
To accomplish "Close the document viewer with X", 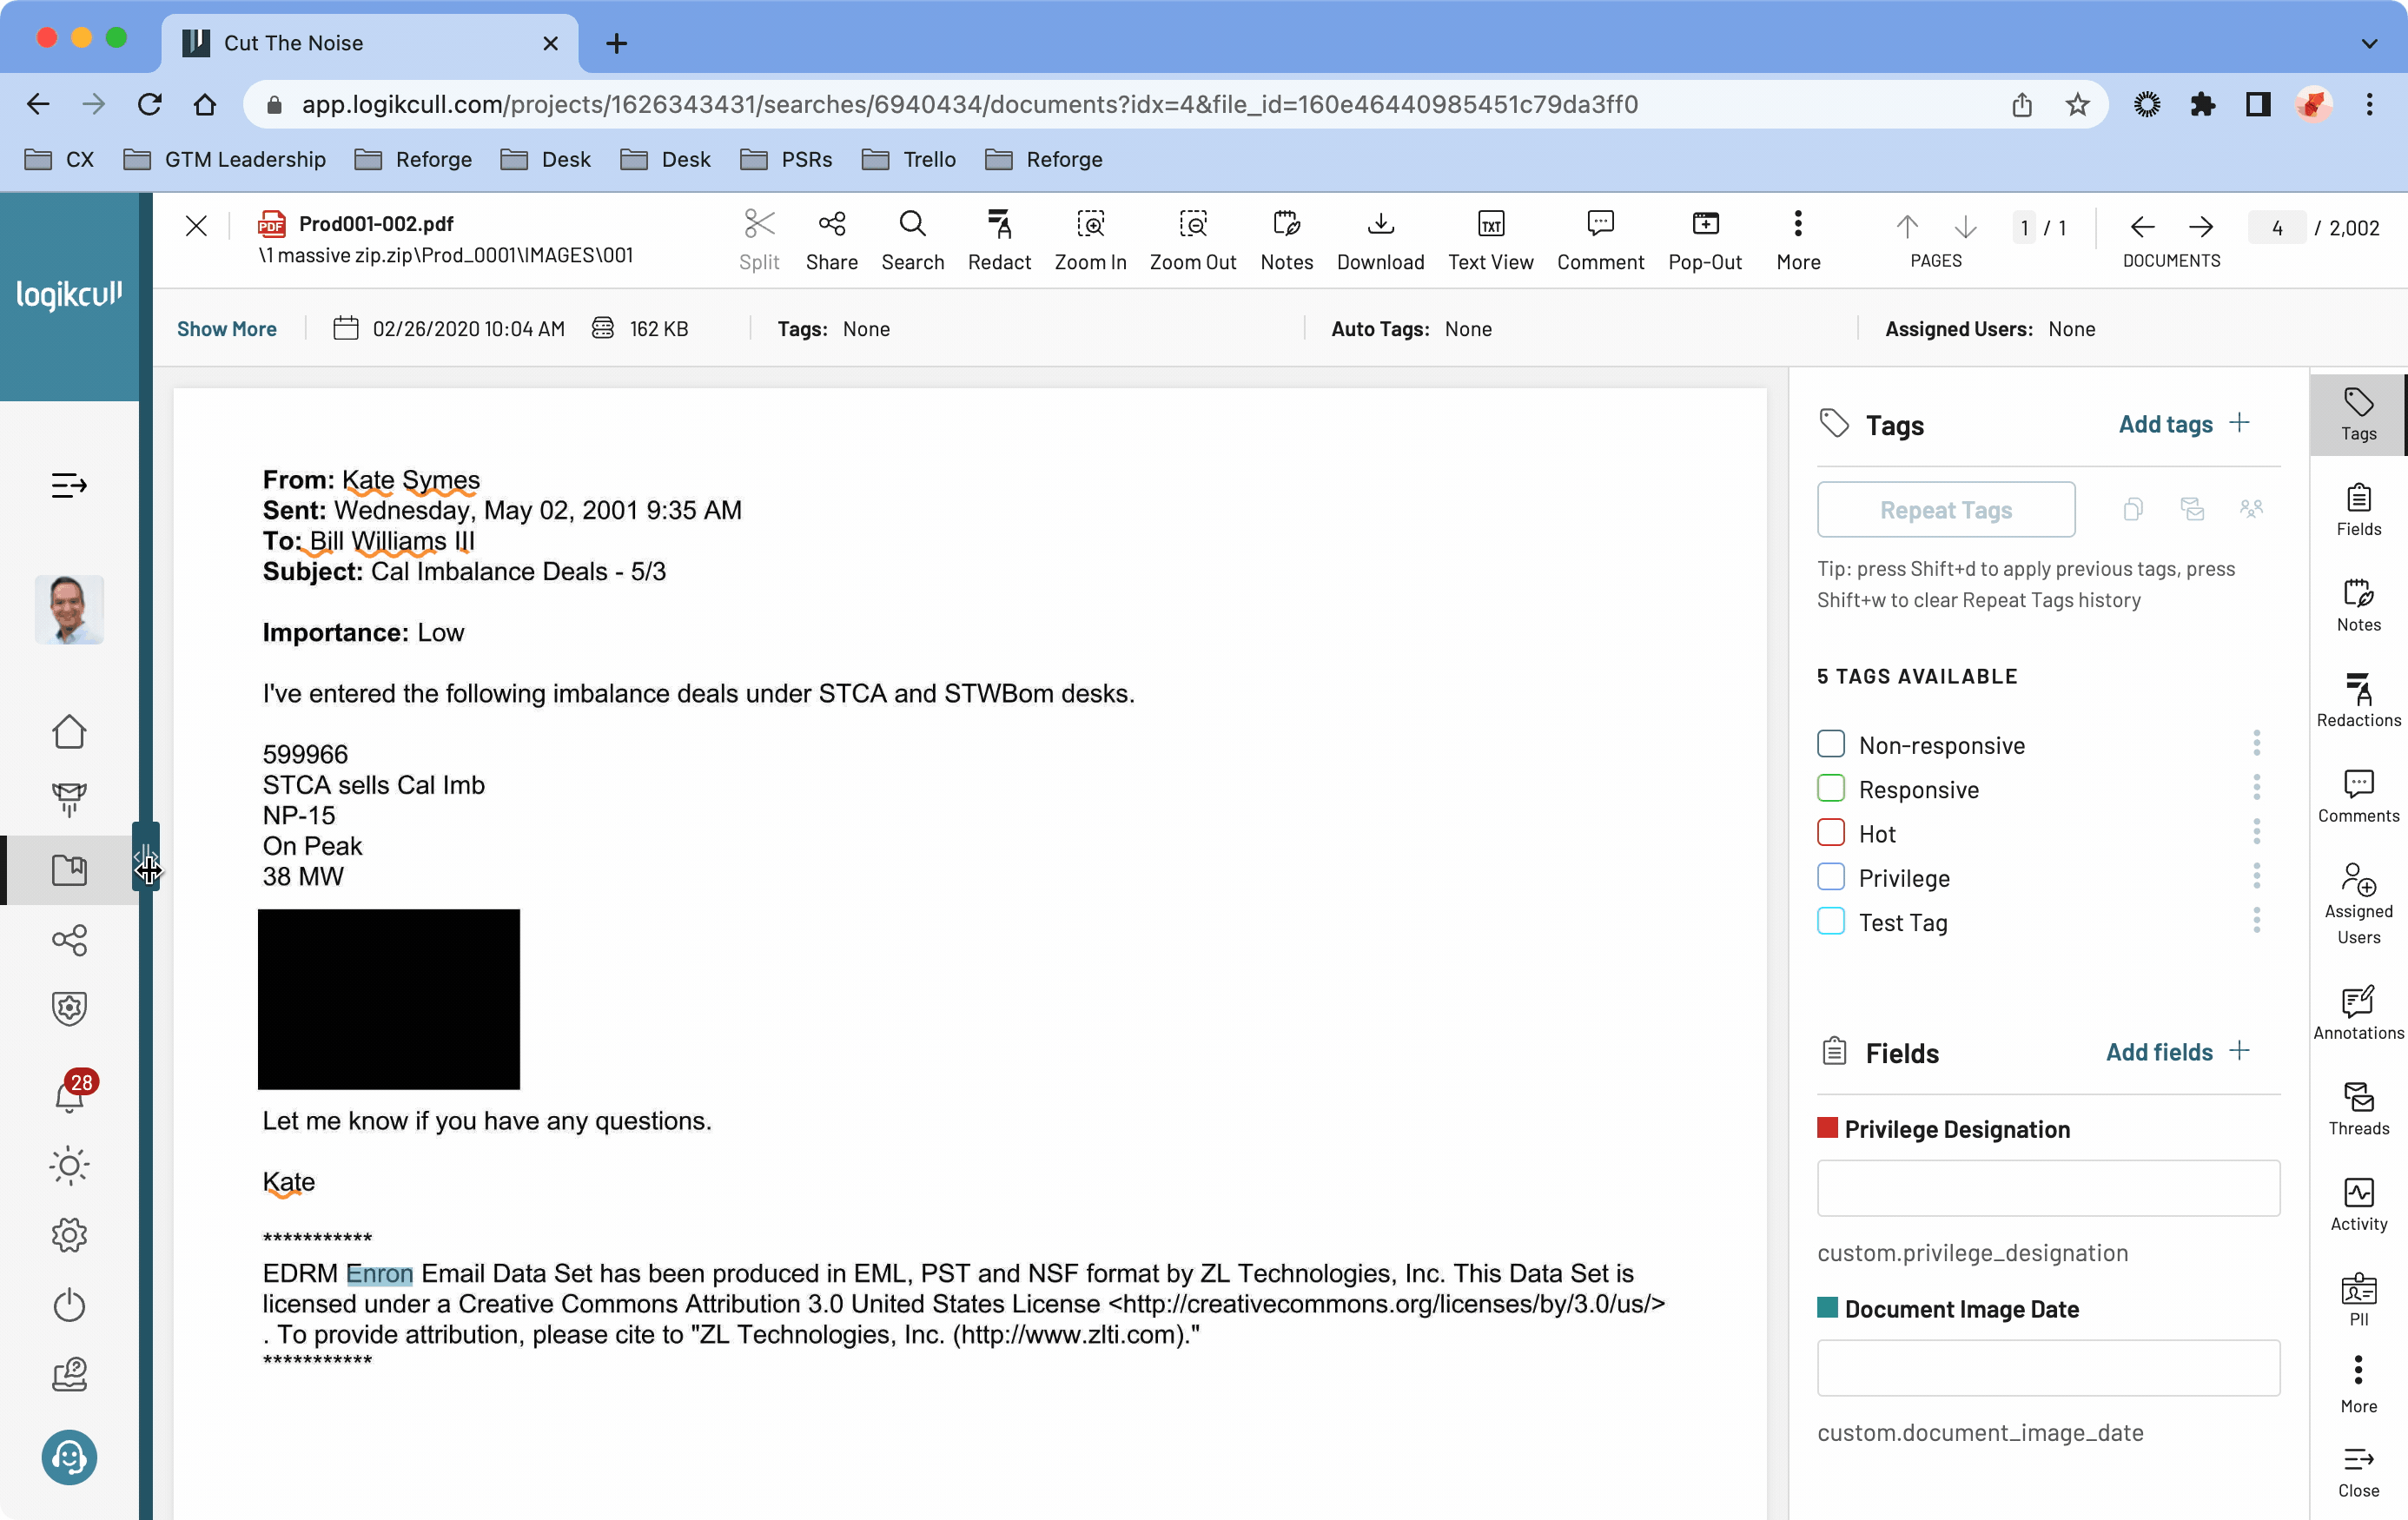I will click(196, 226).
